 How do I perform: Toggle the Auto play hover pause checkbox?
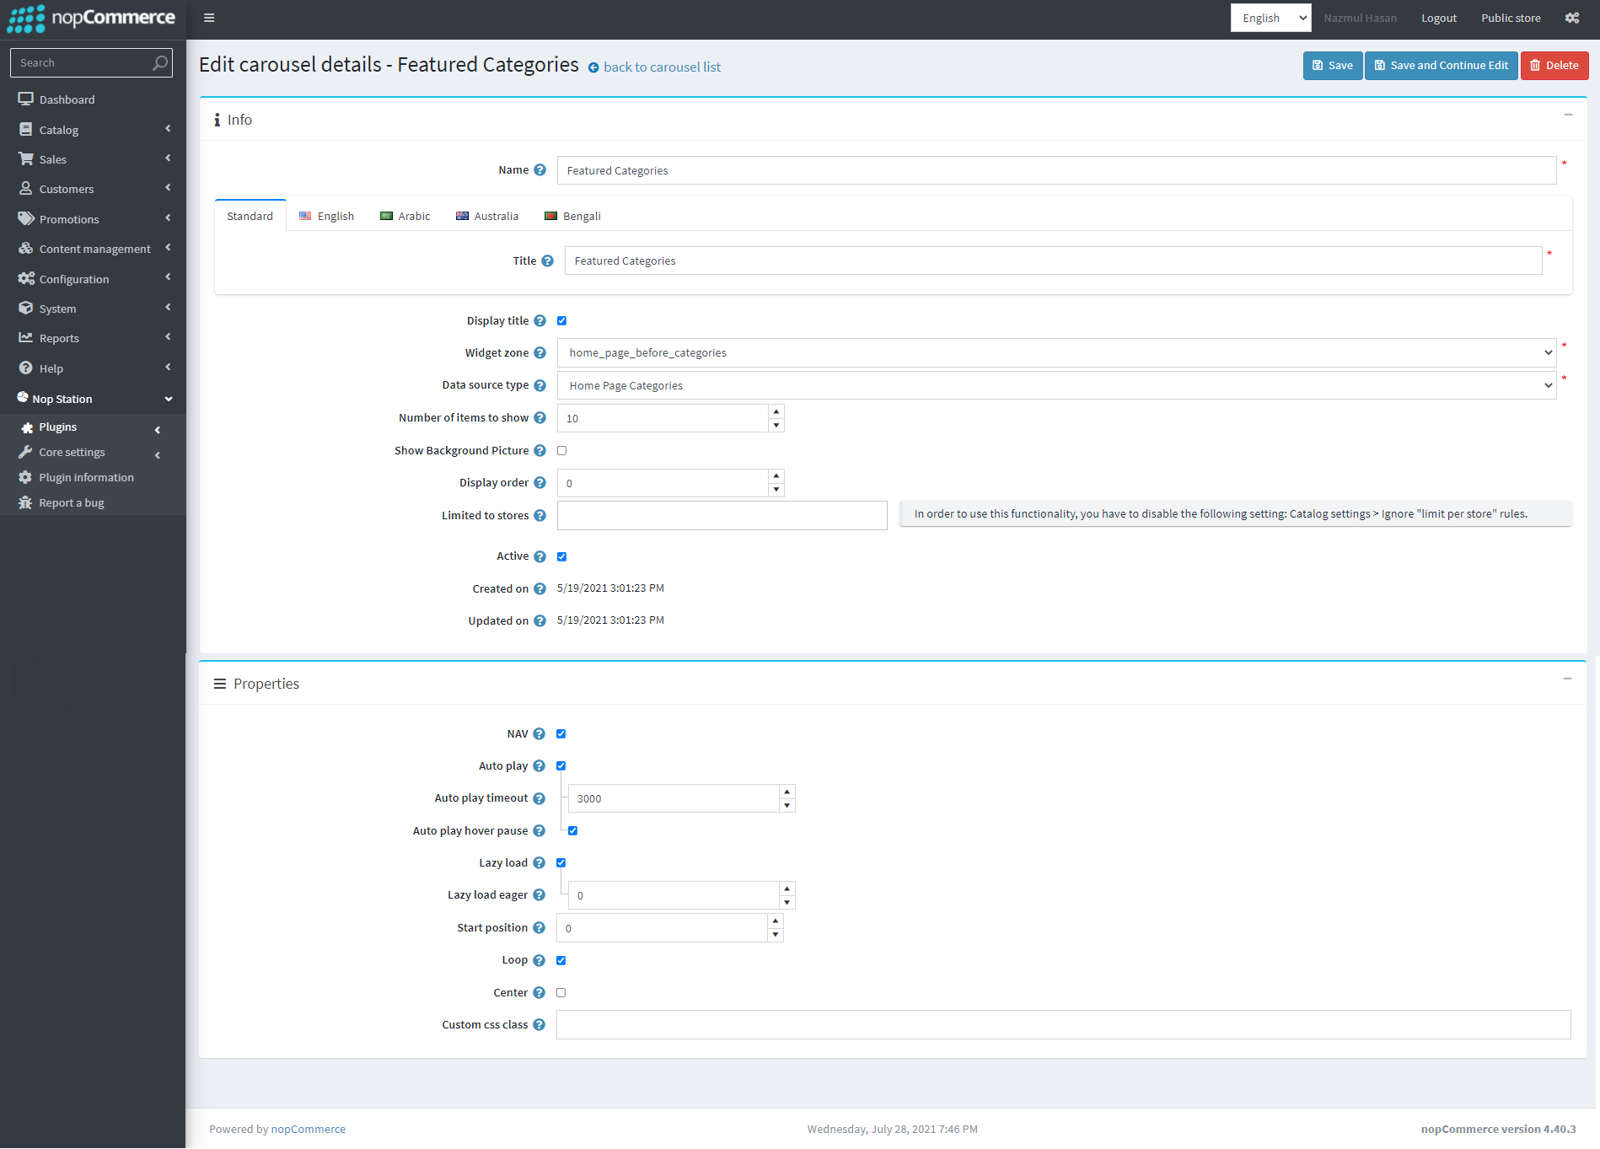pos(573,831)
